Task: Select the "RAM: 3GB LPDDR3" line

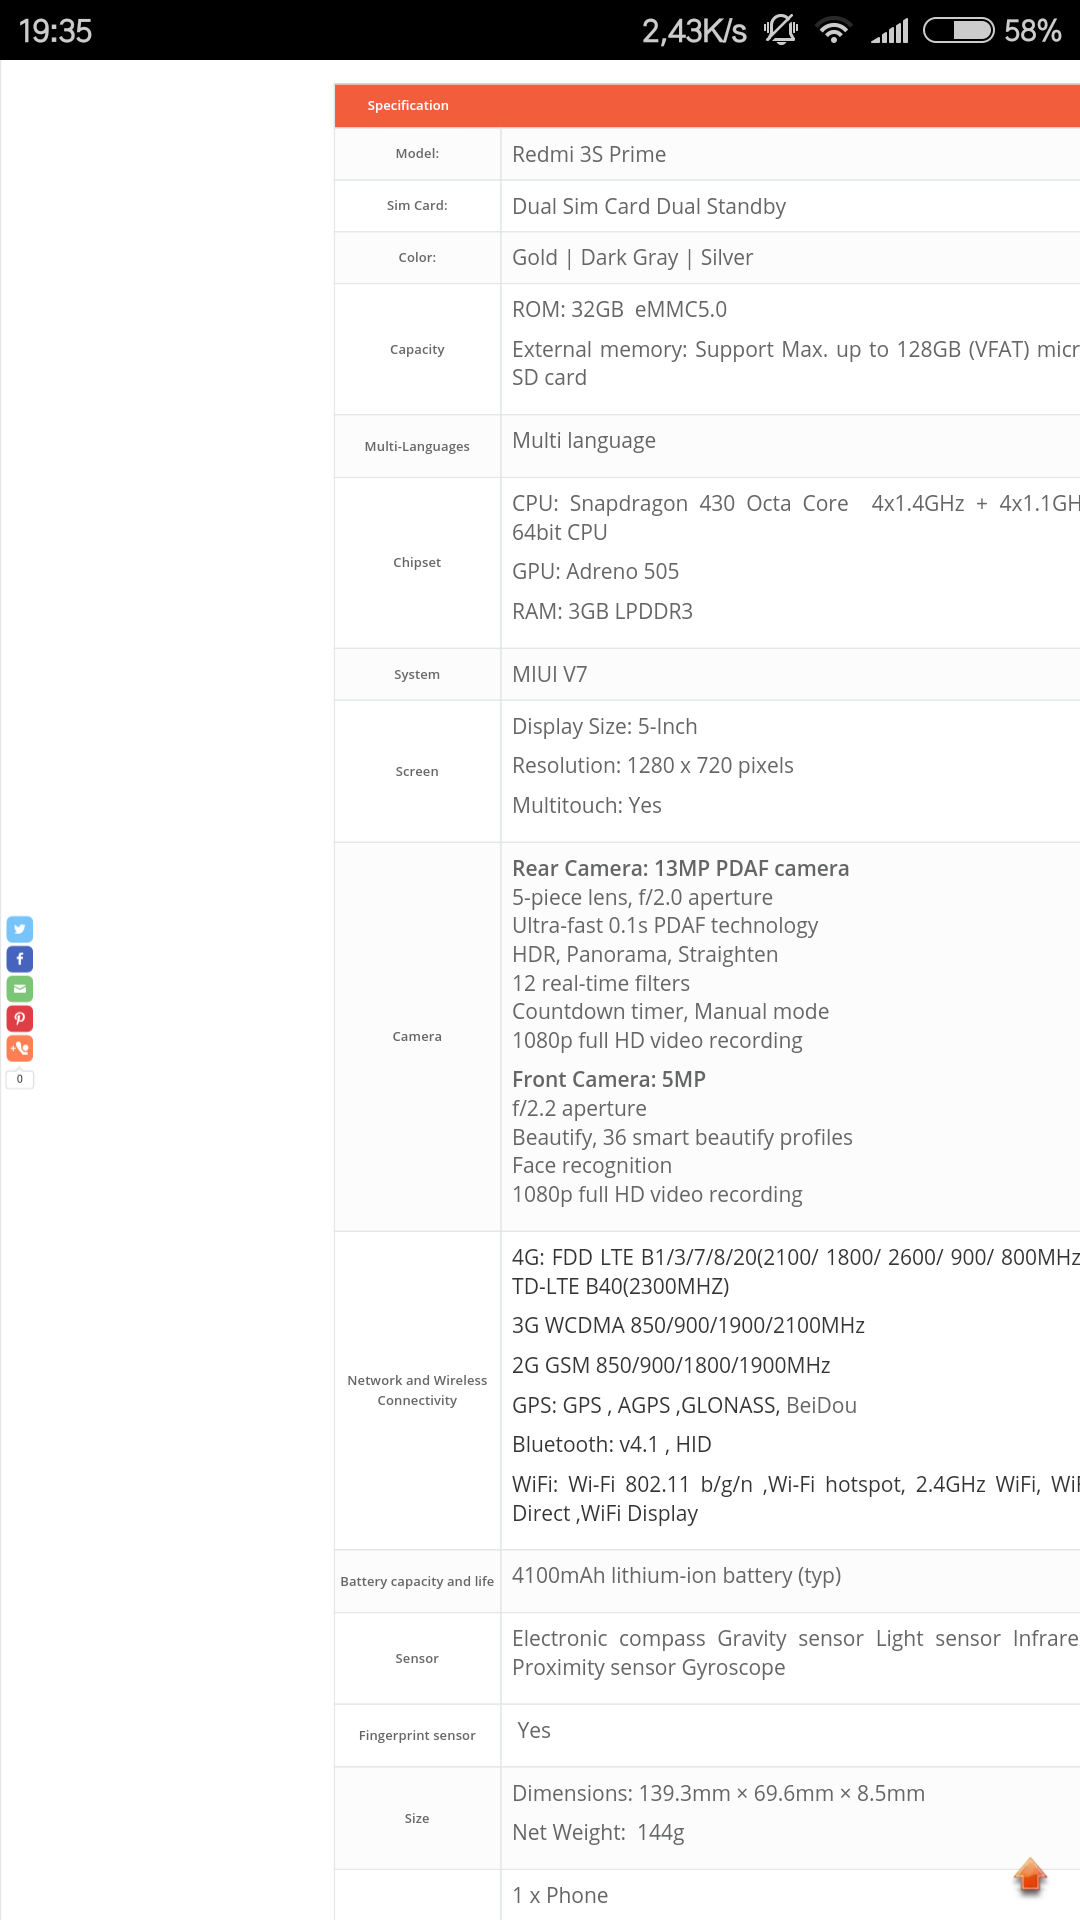Action: [602, 611]
